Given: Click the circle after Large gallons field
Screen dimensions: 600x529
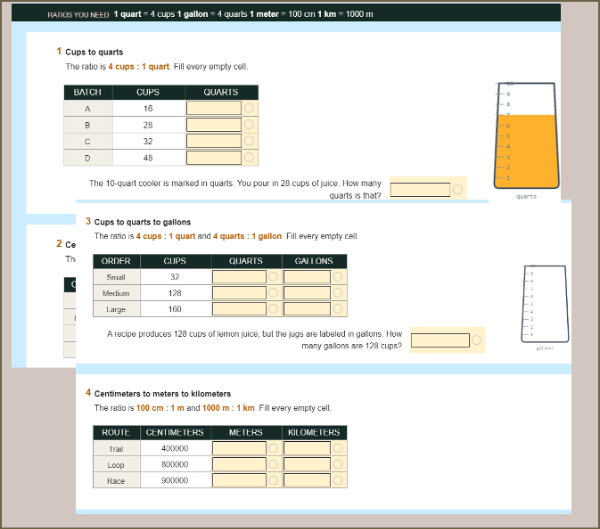Looking at the screenshot, I should coord(338,309).
